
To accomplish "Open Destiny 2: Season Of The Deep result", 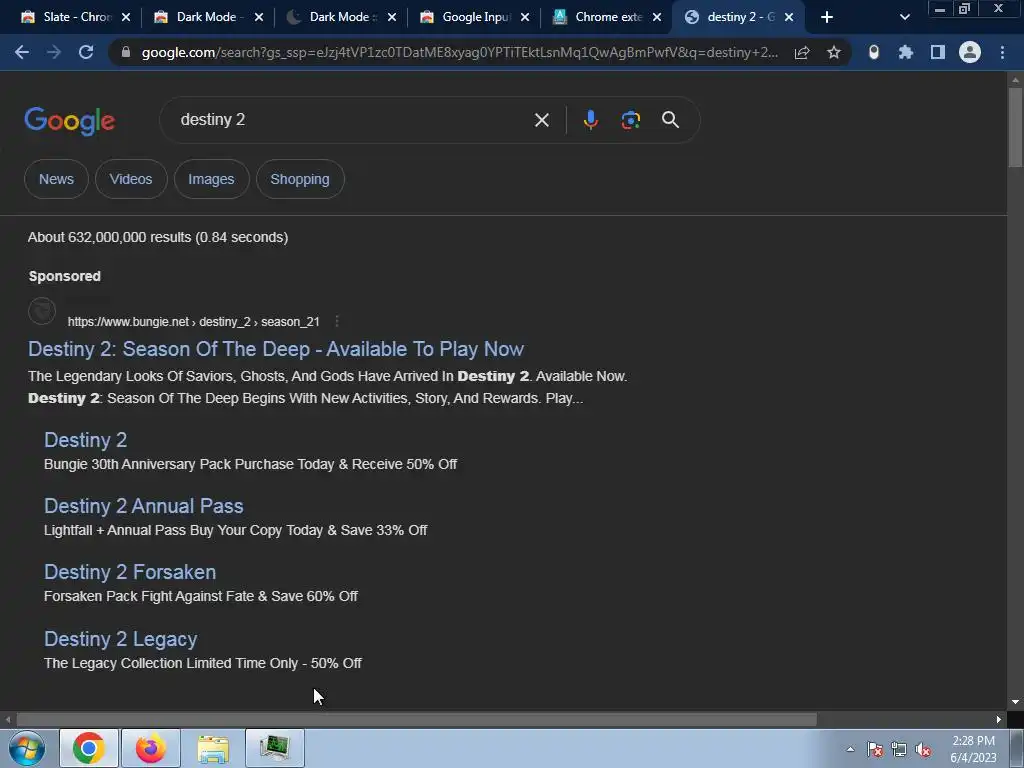I will [276, 349].
